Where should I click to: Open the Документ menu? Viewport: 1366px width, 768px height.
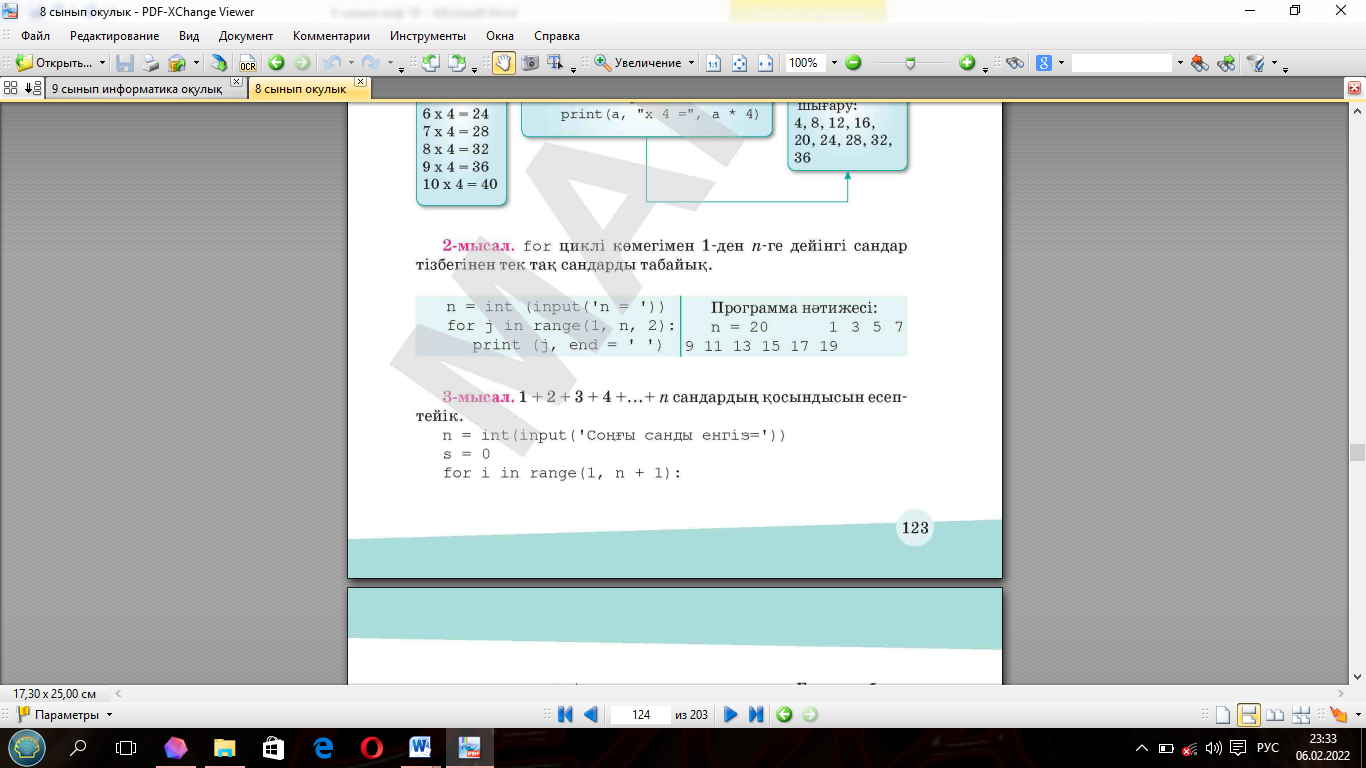pyautogui.click(x=246, y=36)
